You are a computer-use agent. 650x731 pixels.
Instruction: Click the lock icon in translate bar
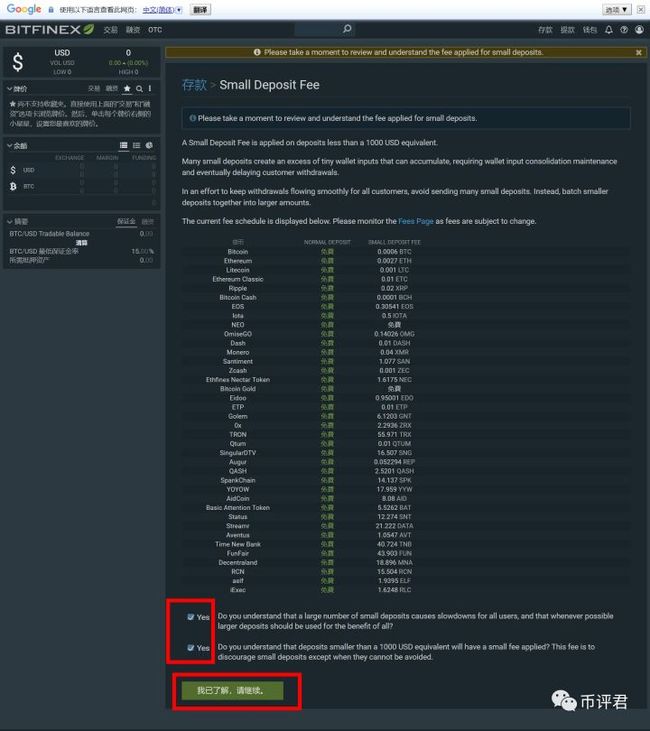click(x=51, y=10)
